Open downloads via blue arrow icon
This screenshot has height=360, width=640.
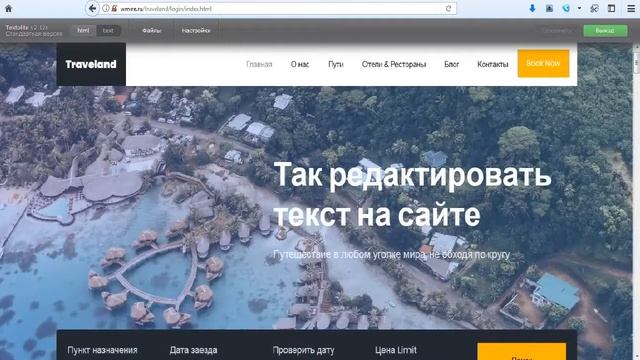click(x=532, y=8)
